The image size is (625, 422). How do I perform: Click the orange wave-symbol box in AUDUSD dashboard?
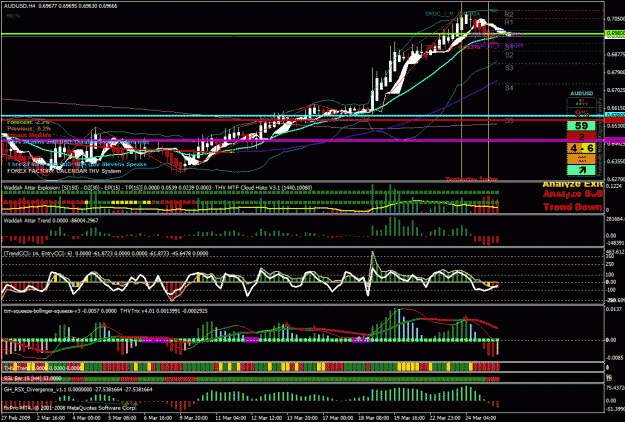[581, 159]
